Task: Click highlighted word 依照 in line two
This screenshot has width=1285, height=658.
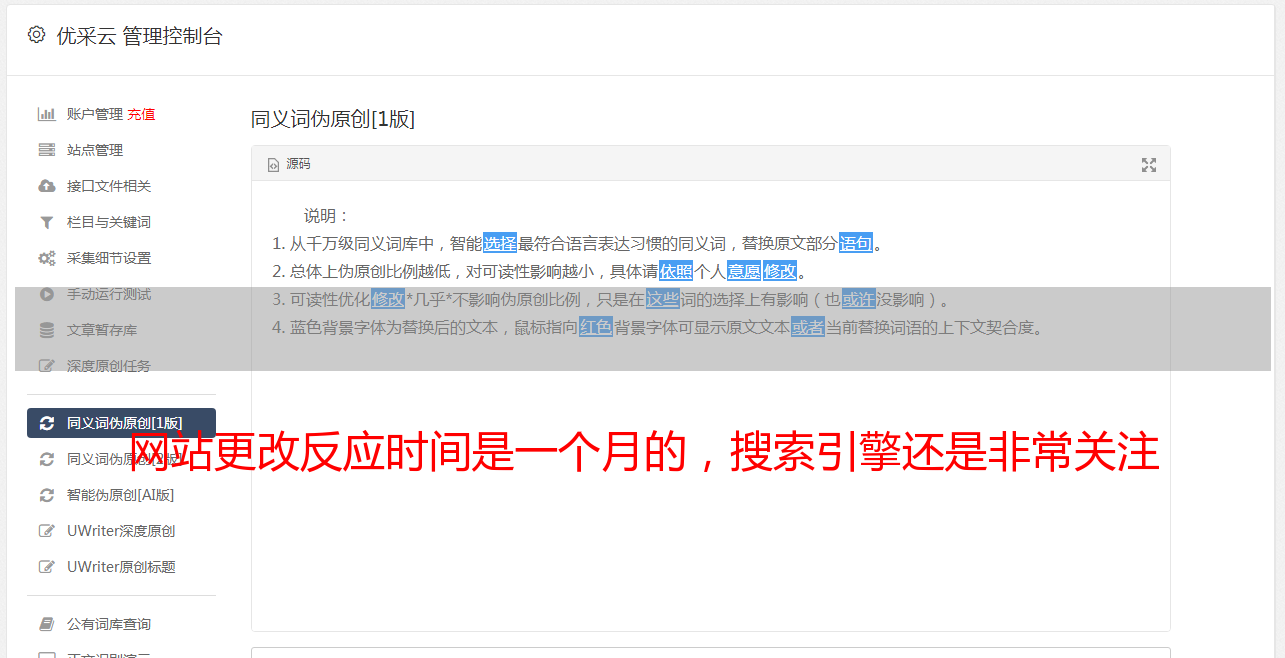Action: pyautogui.click(x=676, y=271)
